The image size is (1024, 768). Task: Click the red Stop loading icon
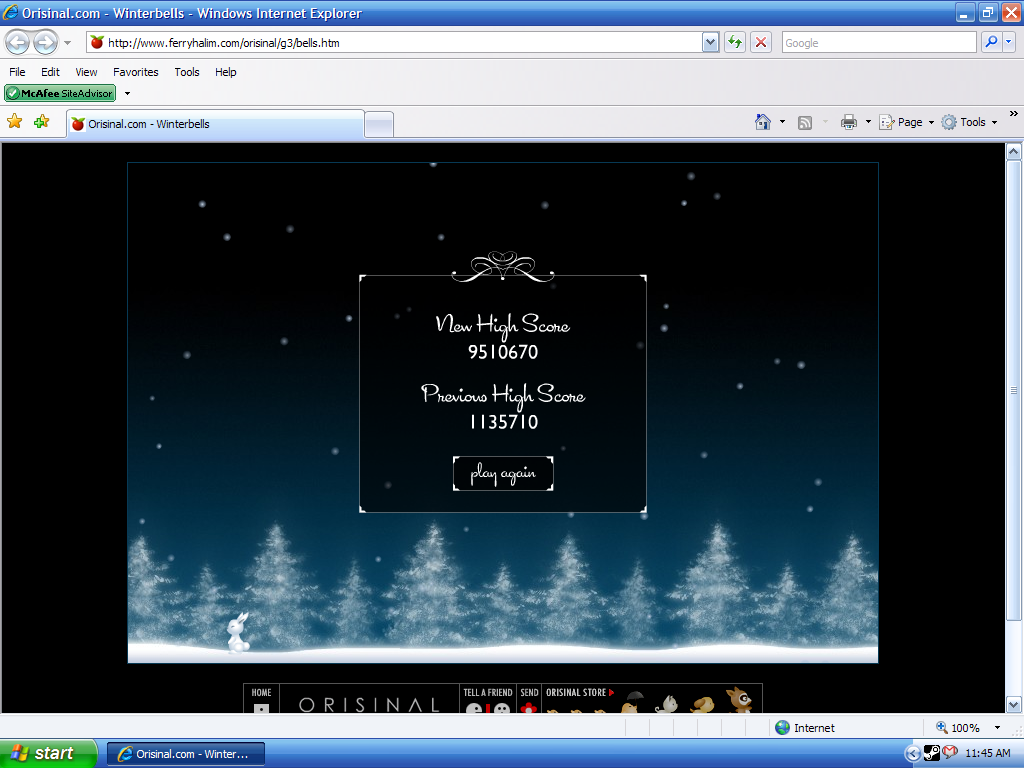761,42
